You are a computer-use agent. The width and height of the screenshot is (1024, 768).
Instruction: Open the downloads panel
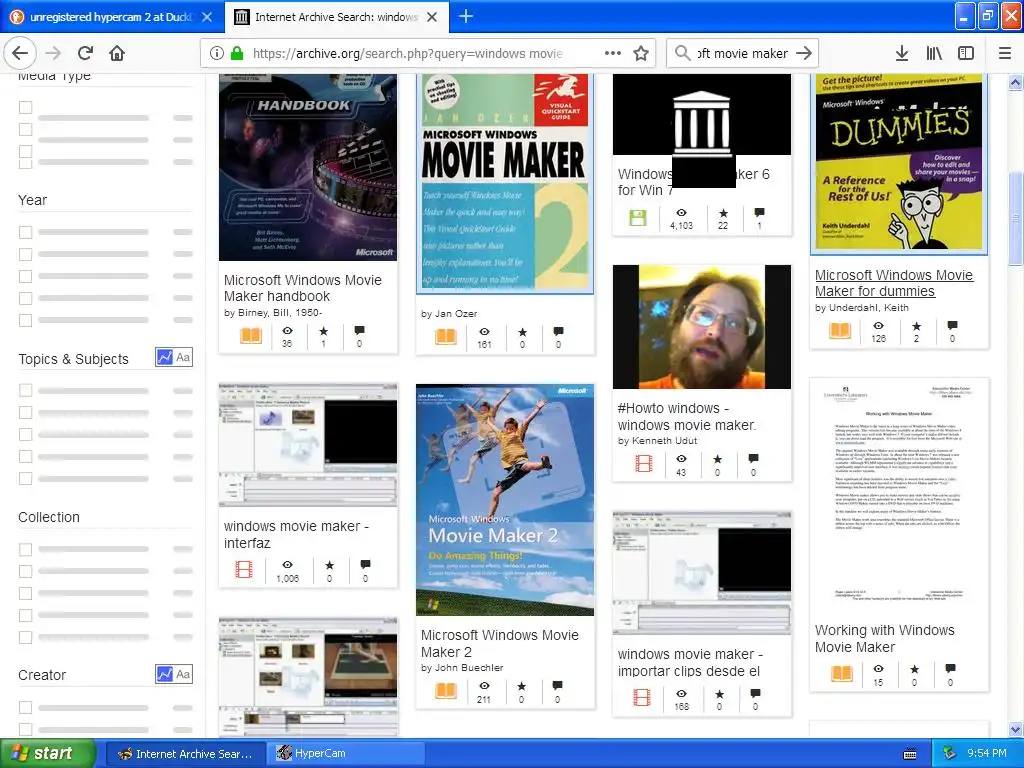point(902,54)
